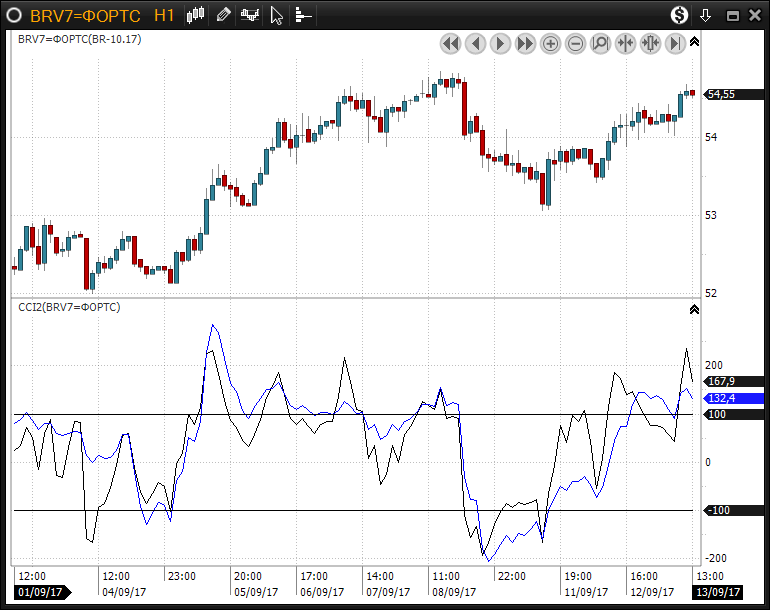Click the H1 timeframe label
This screenshot has width=770, height=610.
pyautogui.click(x=165, y=15)
